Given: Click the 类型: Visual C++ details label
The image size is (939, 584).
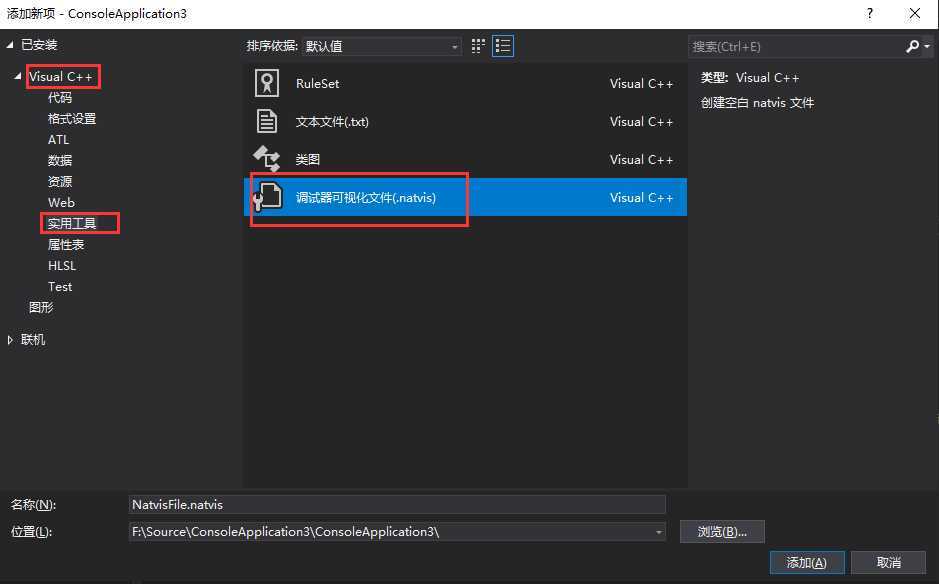Looking at the screenshot, I should 750,77.
